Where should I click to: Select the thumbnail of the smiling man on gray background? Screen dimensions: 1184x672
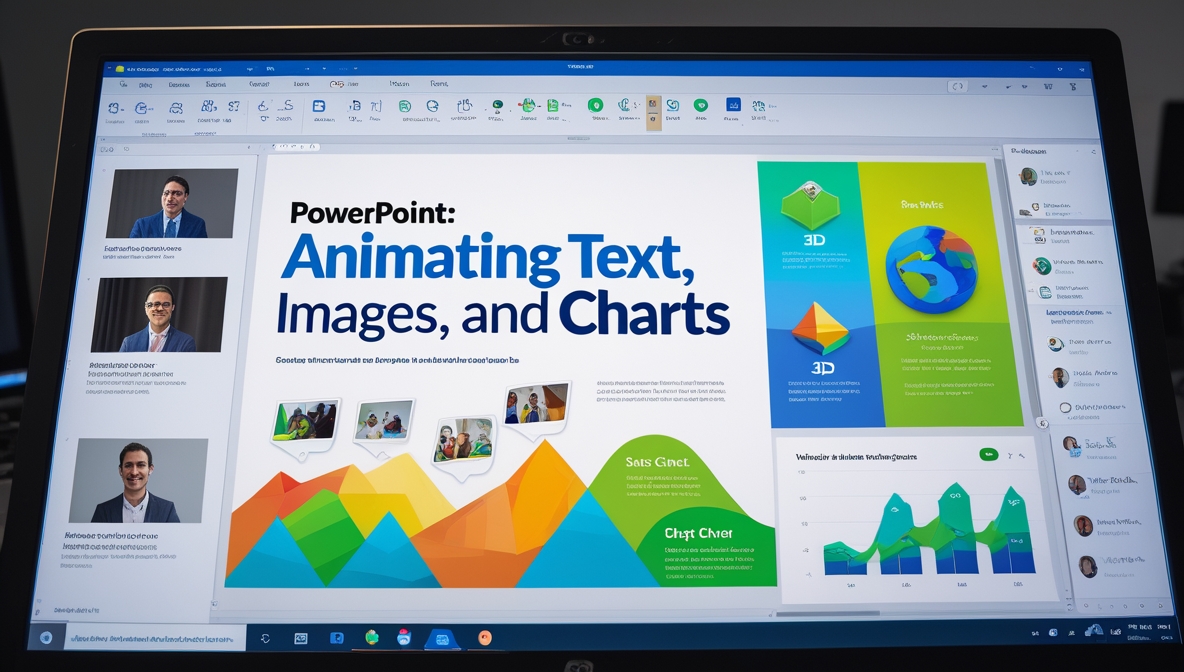pyautogui.click(x=138, y=480)
